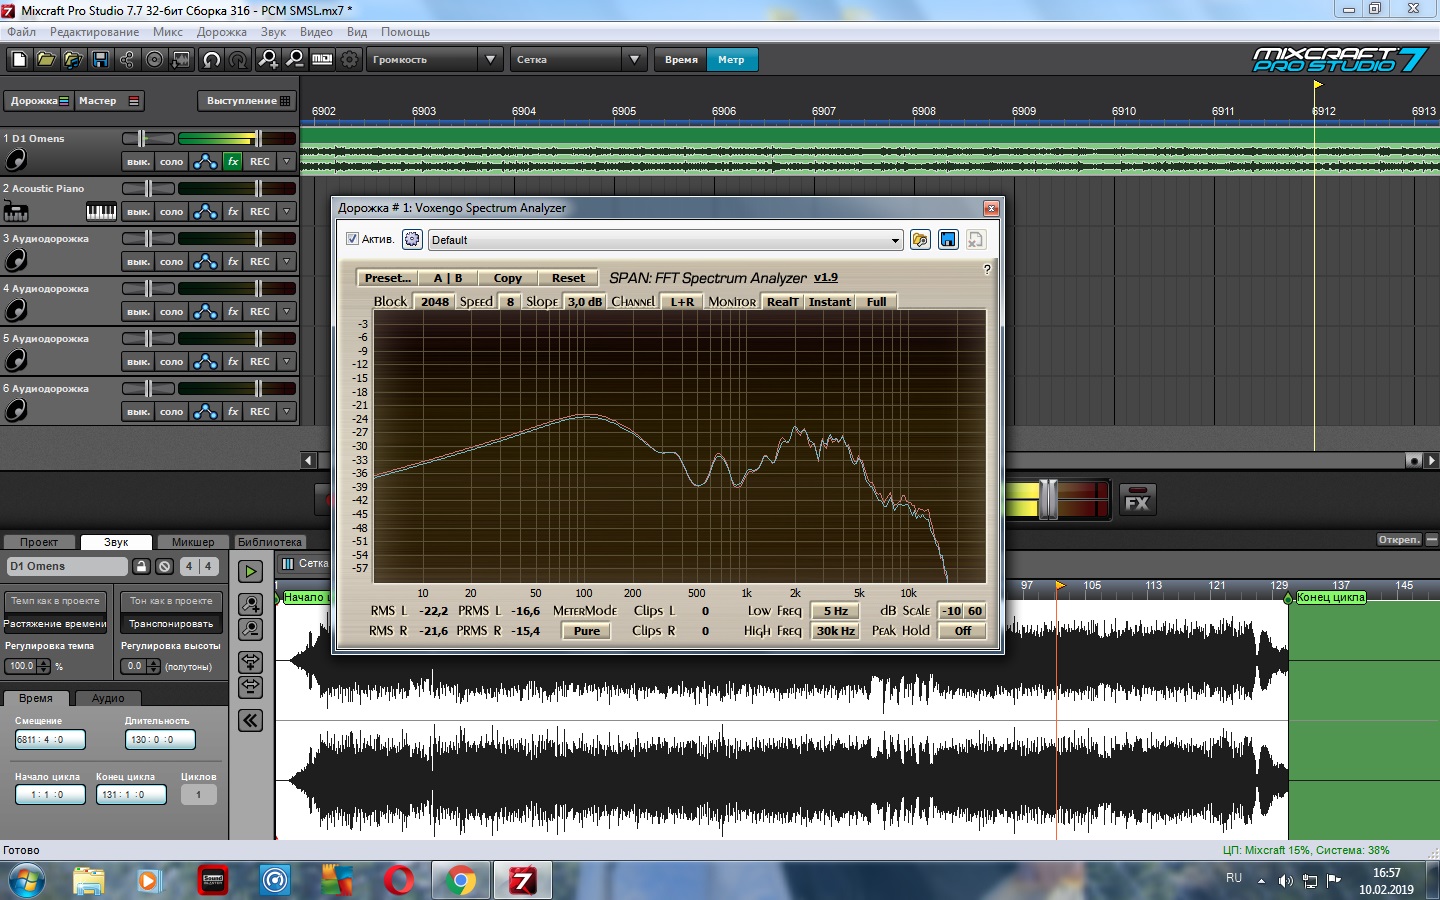1440x900 pixels.
Task: Click the piano keyboard icon on Acoustic Piano track
Action: pyautogui.click(x=101, y=211)
